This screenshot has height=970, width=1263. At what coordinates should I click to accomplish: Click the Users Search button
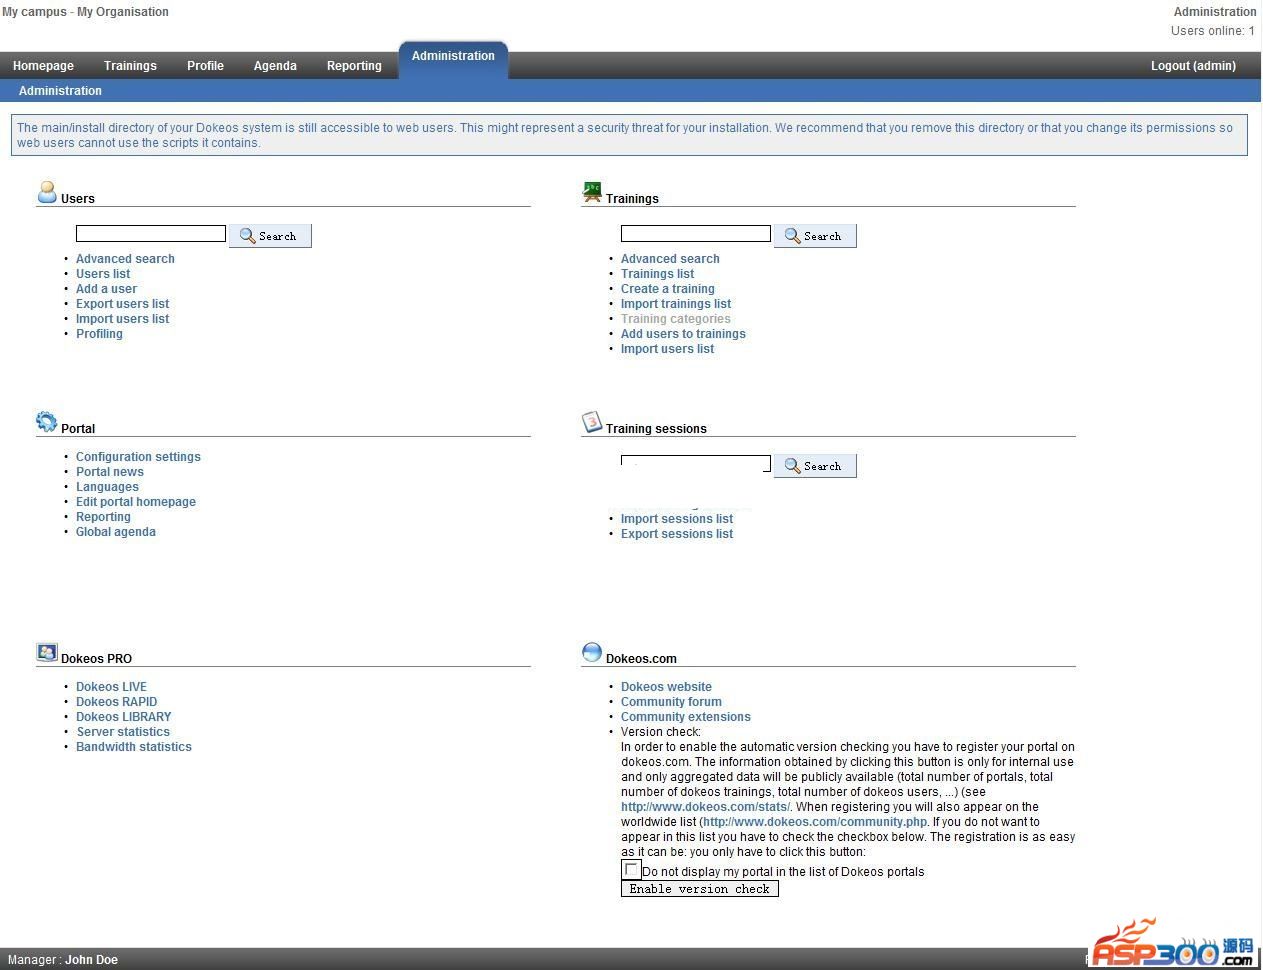pyautogui.click(x=270, y=236)
